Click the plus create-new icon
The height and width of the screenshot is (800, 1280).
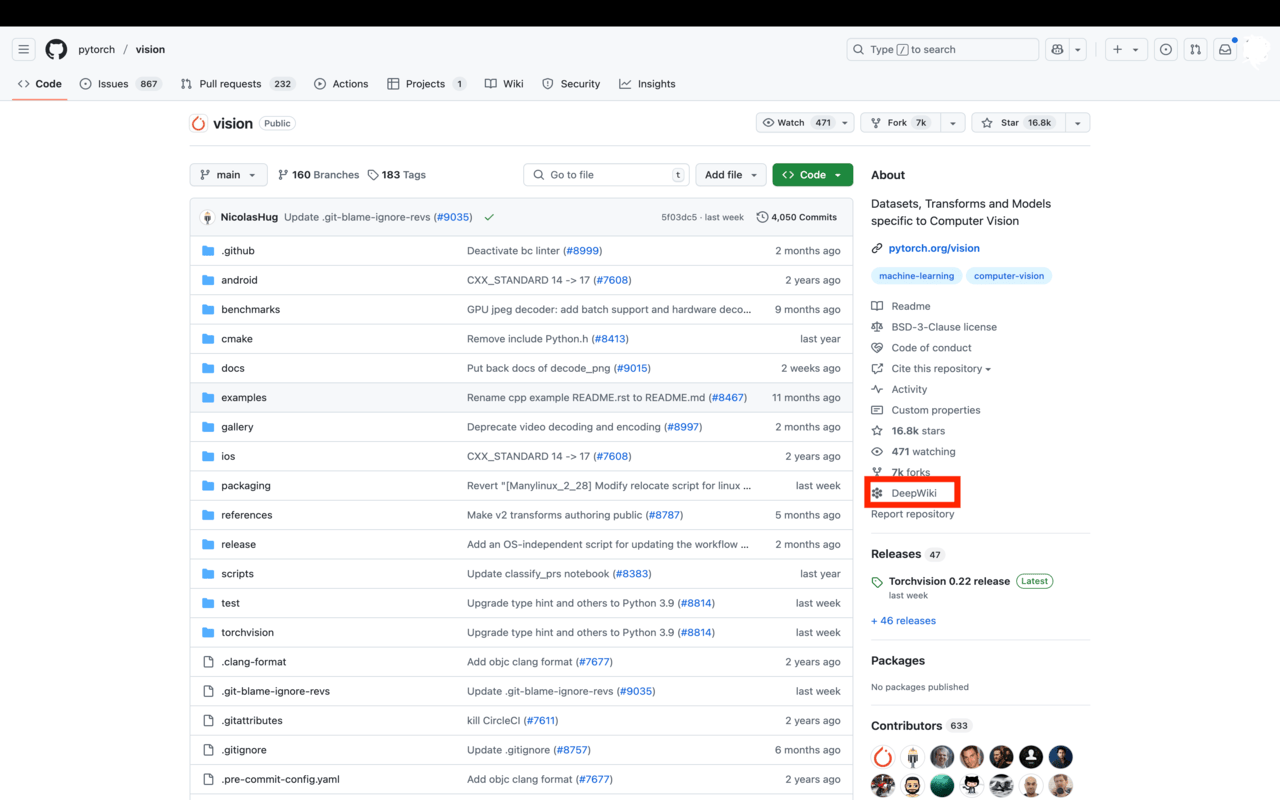[1117, 49]
